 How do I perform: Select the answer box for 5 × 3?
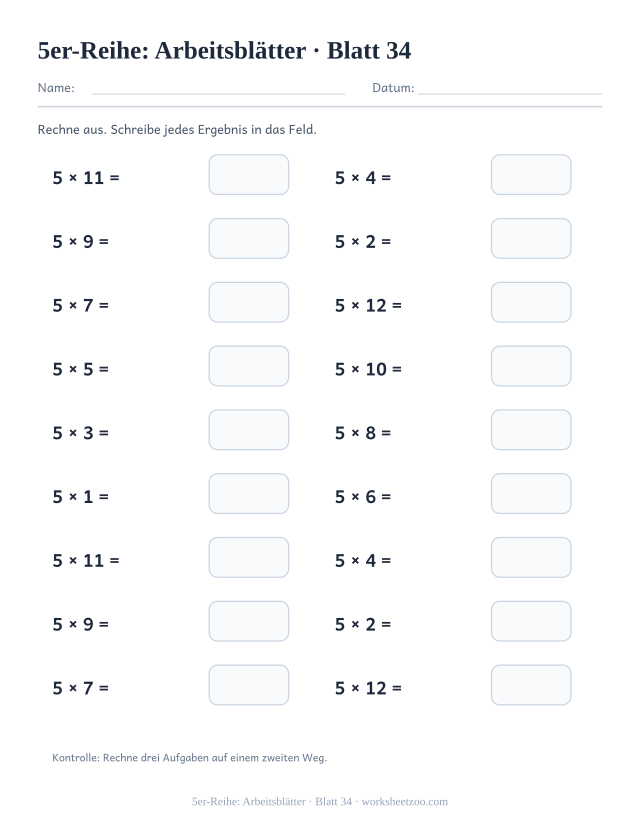pos(249,430)
